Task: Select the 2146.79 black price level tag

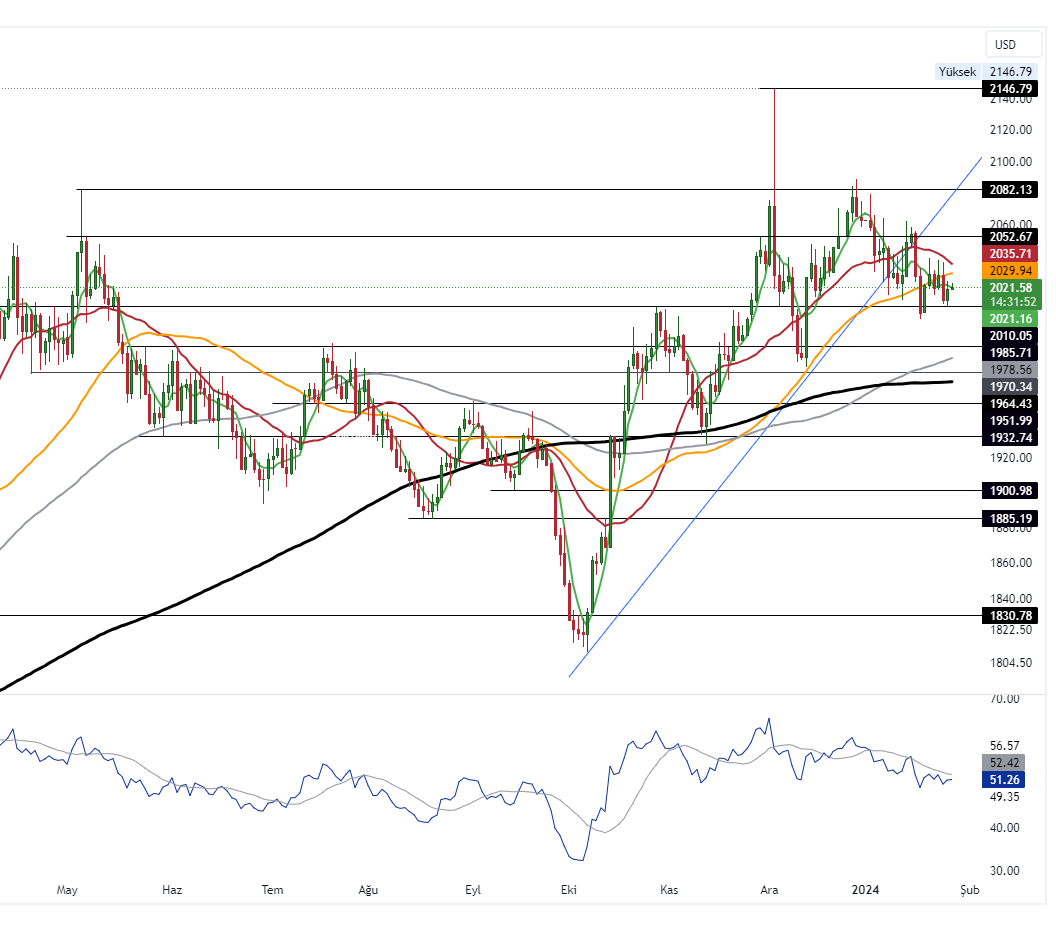Action: point(1010,89)
